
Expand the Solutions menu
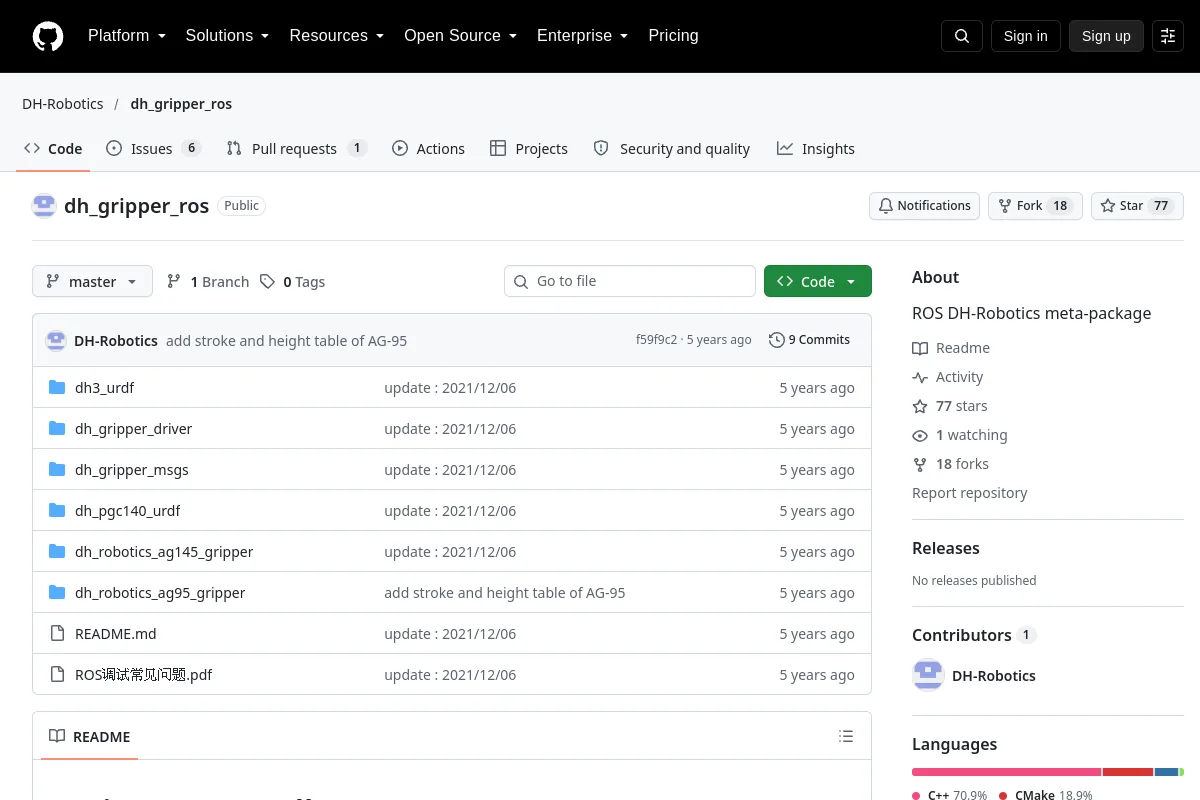point(227,36)
